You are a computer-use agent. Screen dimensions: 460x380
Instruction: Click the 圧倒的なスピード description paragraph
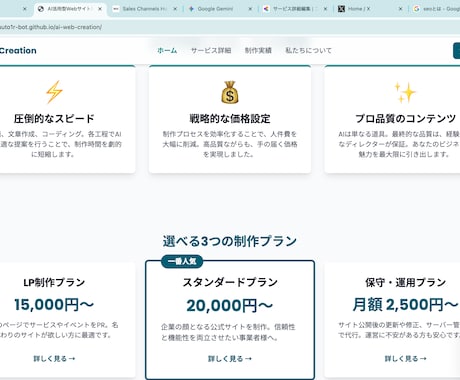click(x=61, y=144)
